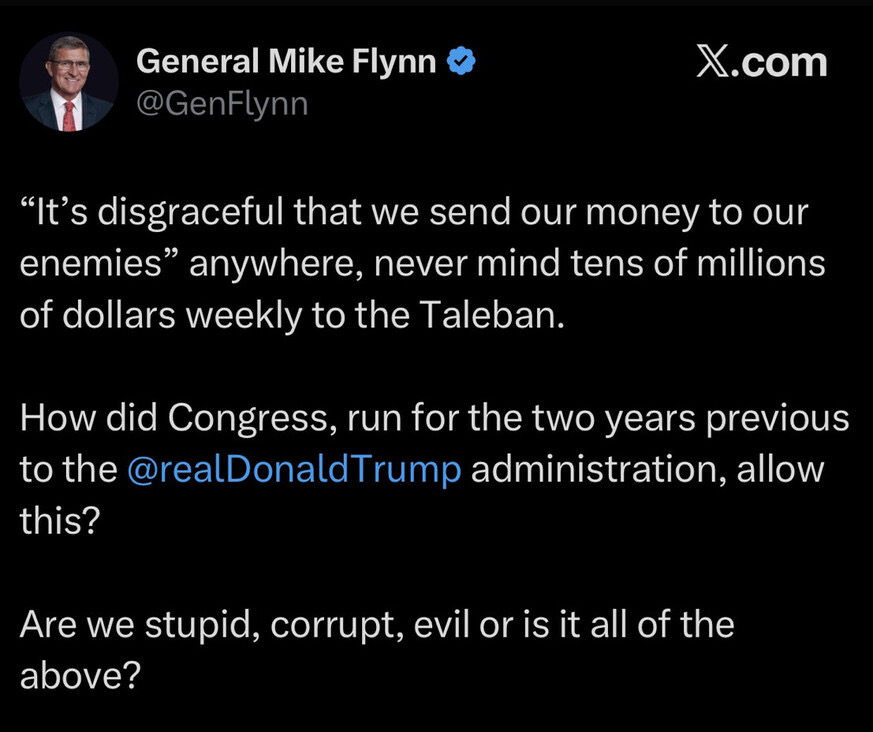Image resolution: width=873 pixels, height=732 pixels.
Task: Click the X glyph in the X.com logo
Action: 712,63
